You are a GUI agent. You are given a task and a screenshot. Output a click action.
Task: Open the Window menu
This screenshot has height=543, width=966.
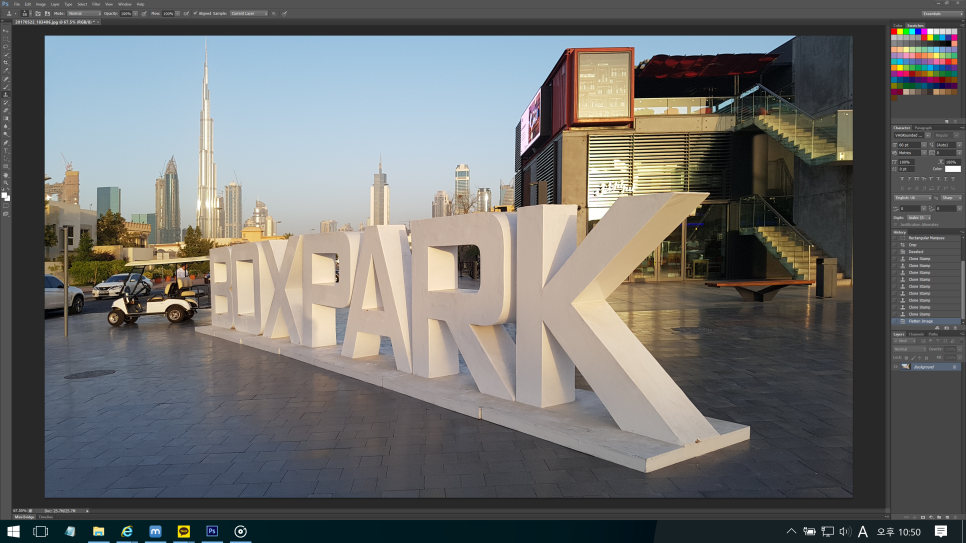[x=124, y=4]
